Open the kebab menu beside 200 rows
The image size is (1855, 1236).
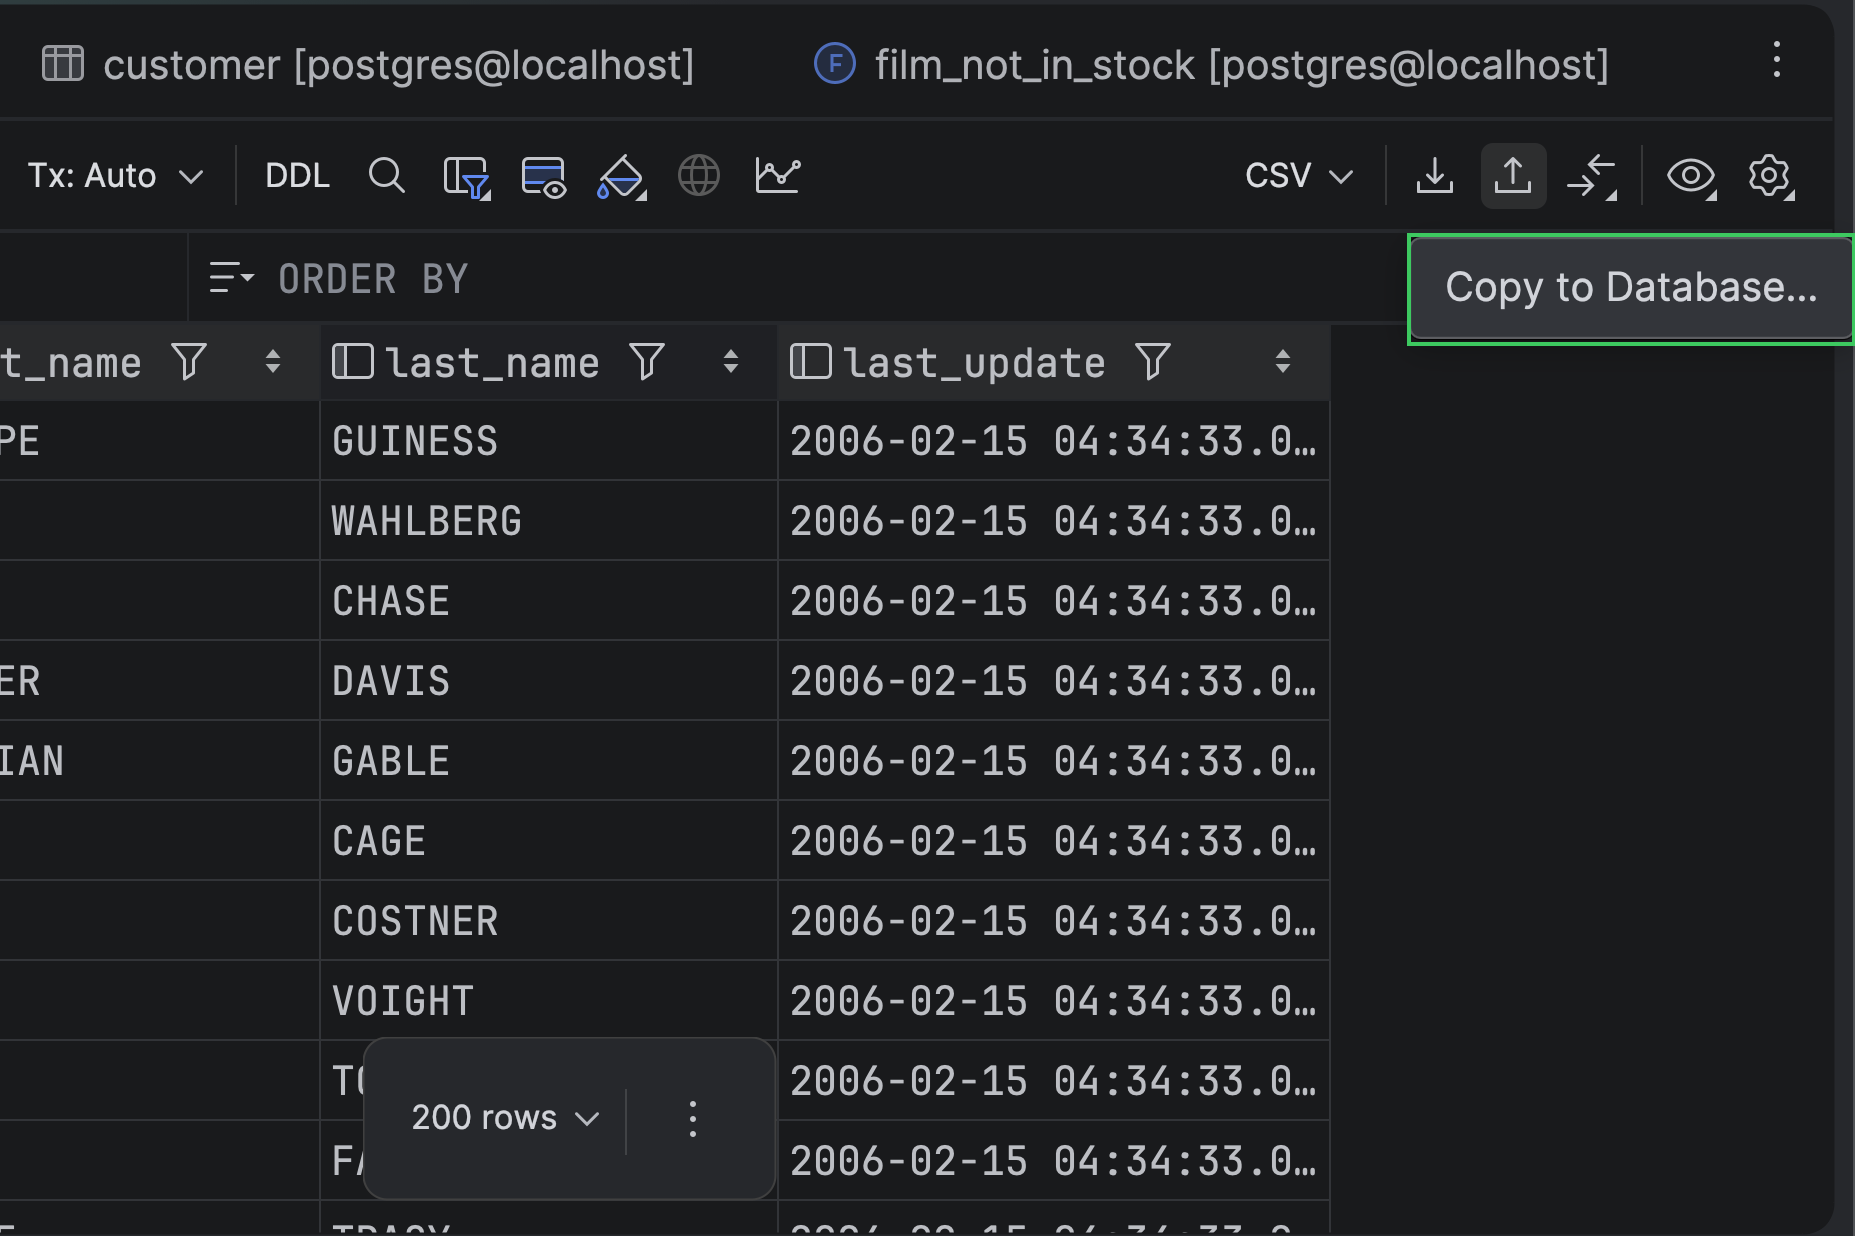(x=693, y=1119)
